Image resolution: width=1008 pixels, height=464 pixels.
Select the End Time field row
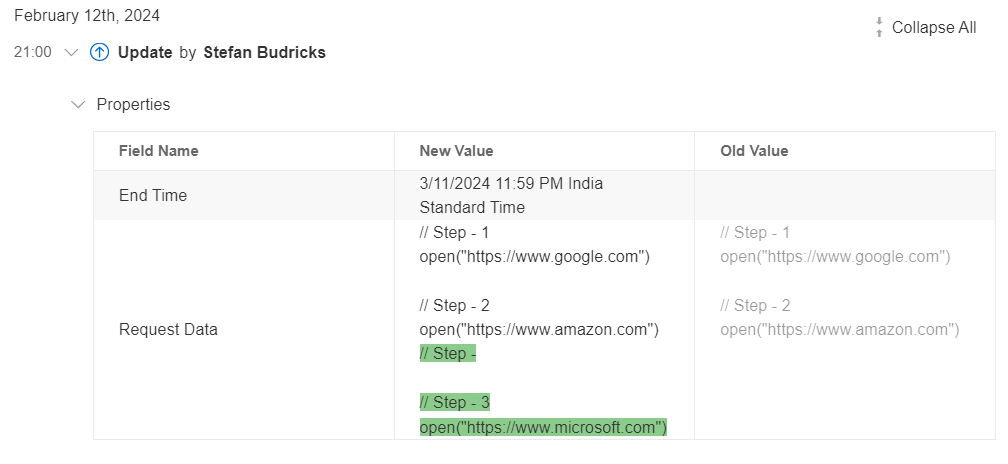[544, 195]
